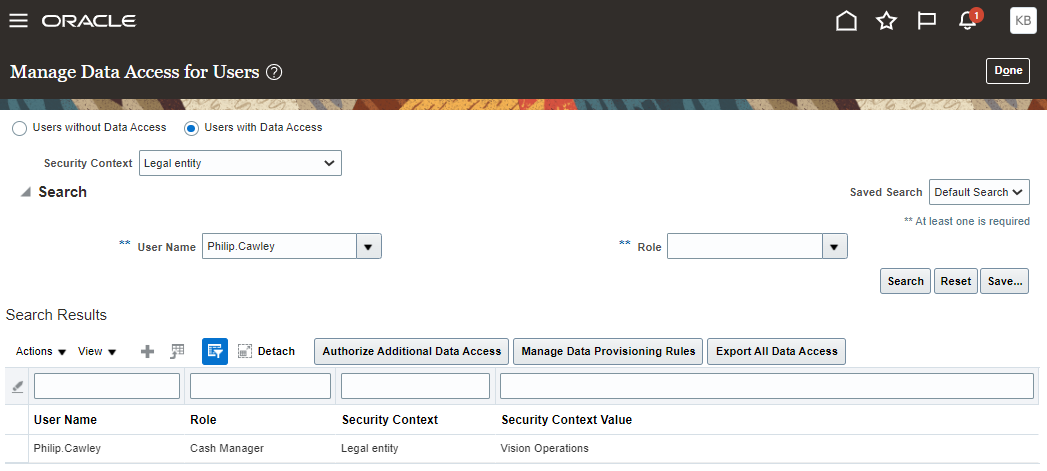The width and height of the screenshot is (1047, 471).
Task: Open Favorites star icon
Action: pos(886,21)
